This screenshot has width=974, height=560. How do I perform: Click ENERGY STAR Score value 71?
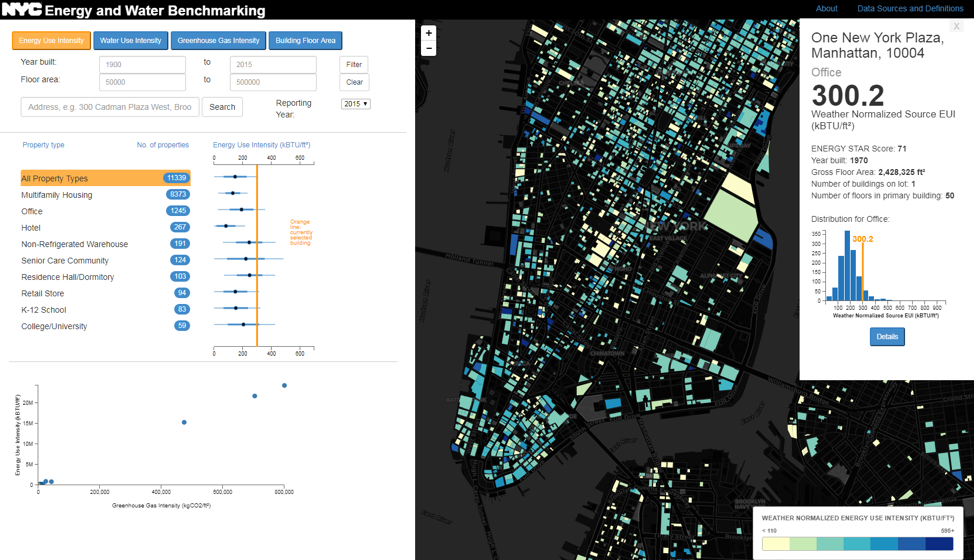pos(902,148)
